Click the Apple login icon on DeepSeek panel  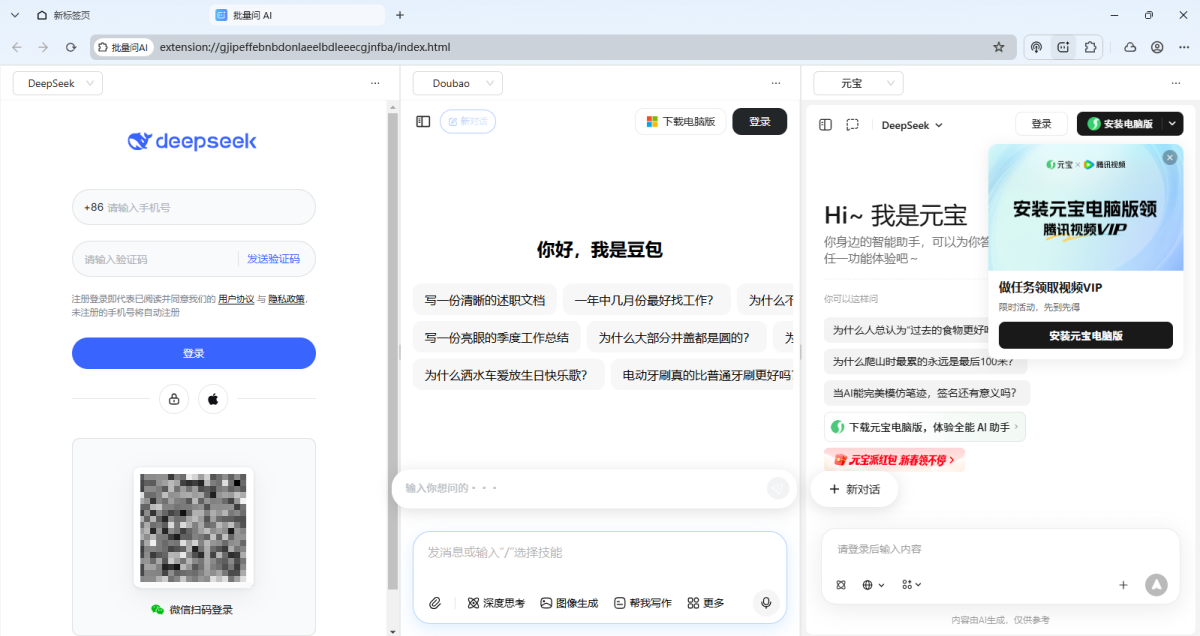tap(211, 398)
